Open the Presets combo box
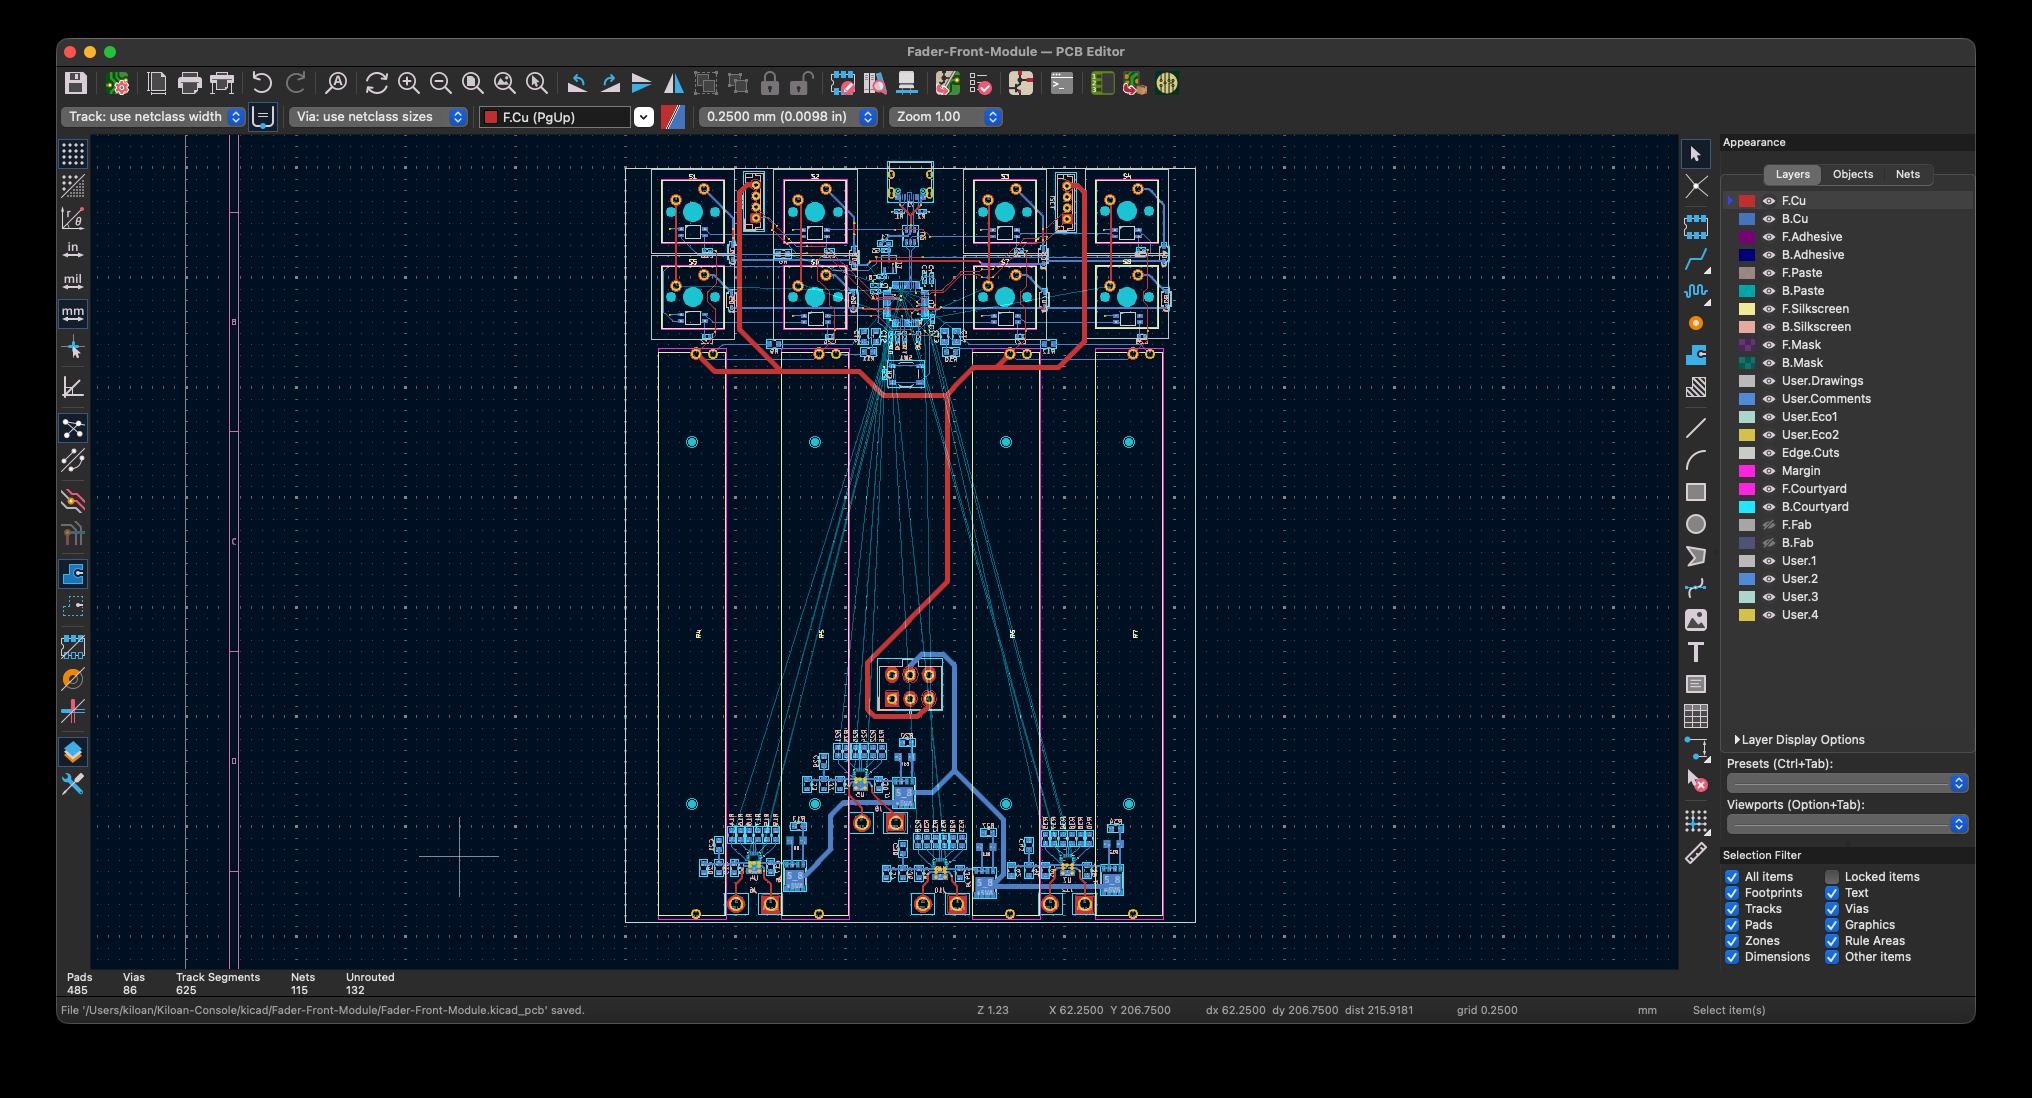The width and height of the screenshot is (2032, 1098). pyautogui.click(x=1847, y=783)
